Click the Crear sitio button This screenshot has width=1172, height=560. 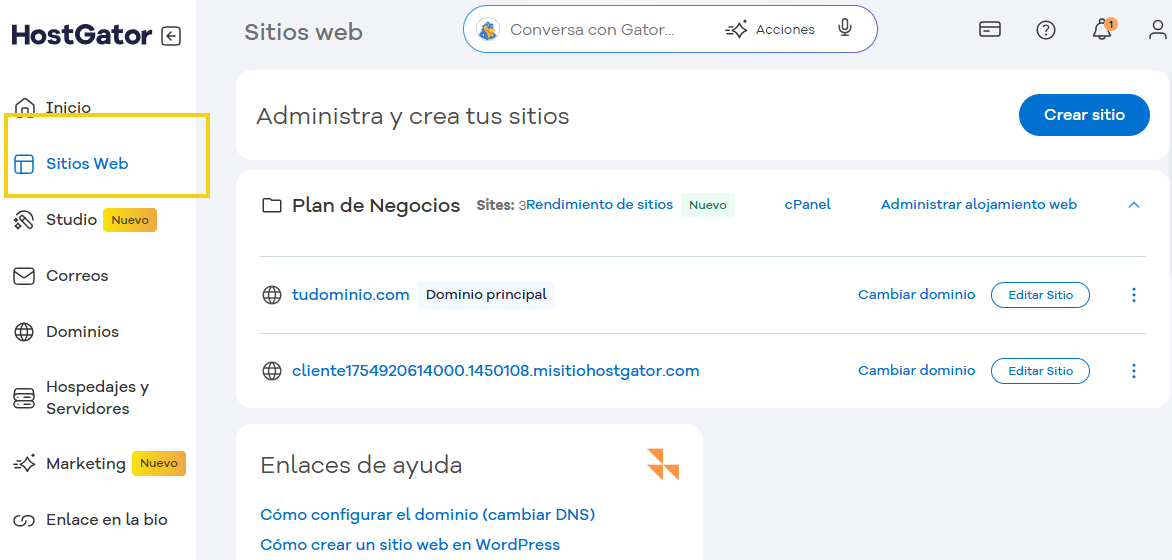pyautogui.click(x=1084, y=115)
